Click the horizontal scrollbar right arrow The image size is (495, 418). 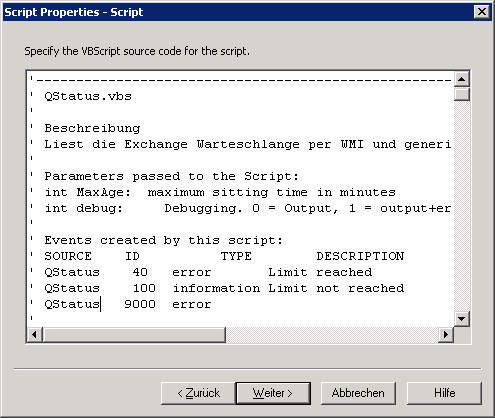[x=446, y=334]
